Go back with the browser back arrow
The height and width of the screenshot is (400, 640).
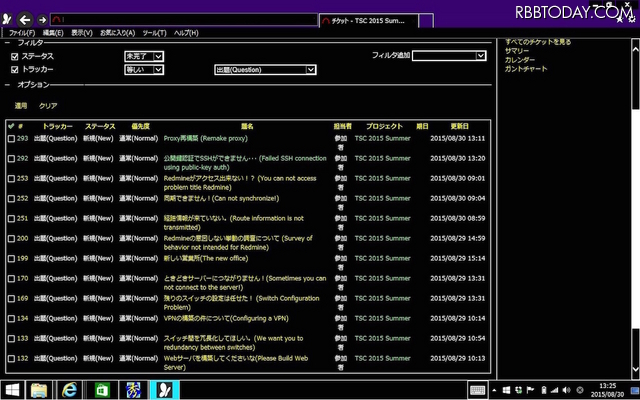(x=25, y=19)
